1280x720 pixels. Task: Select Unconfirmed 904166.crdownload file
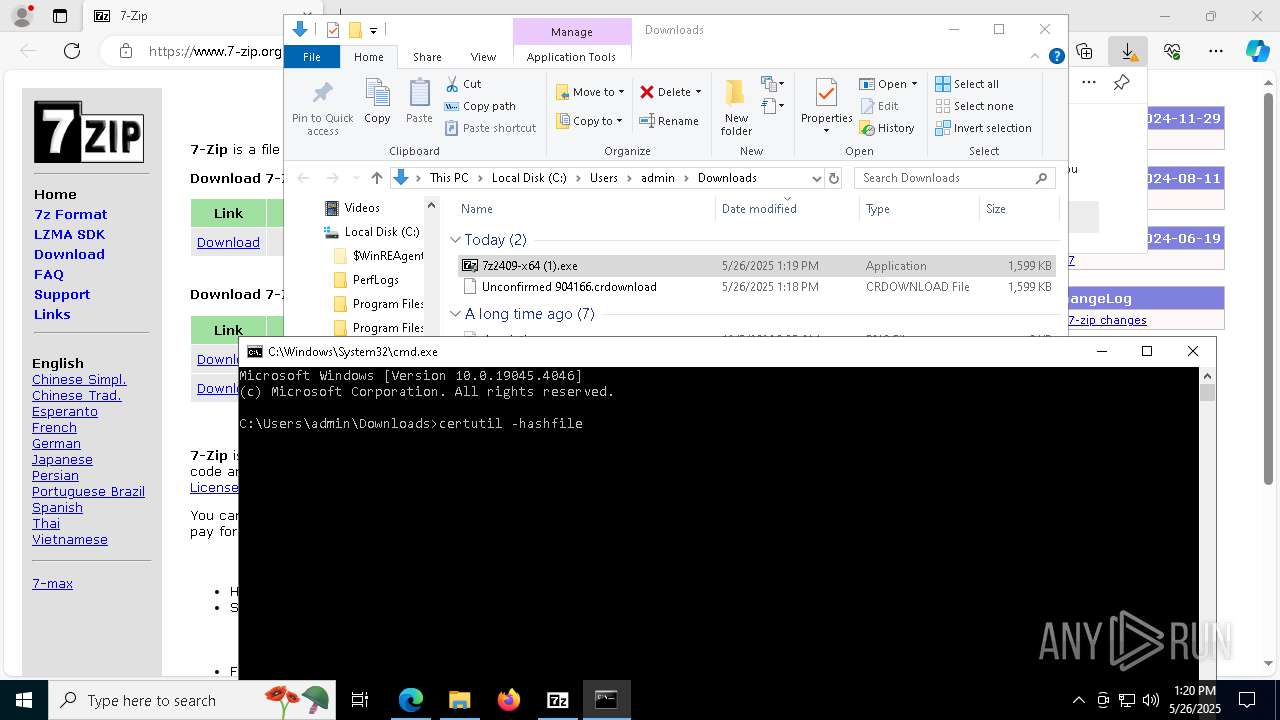pyautogui.click(x=756, y=287)
